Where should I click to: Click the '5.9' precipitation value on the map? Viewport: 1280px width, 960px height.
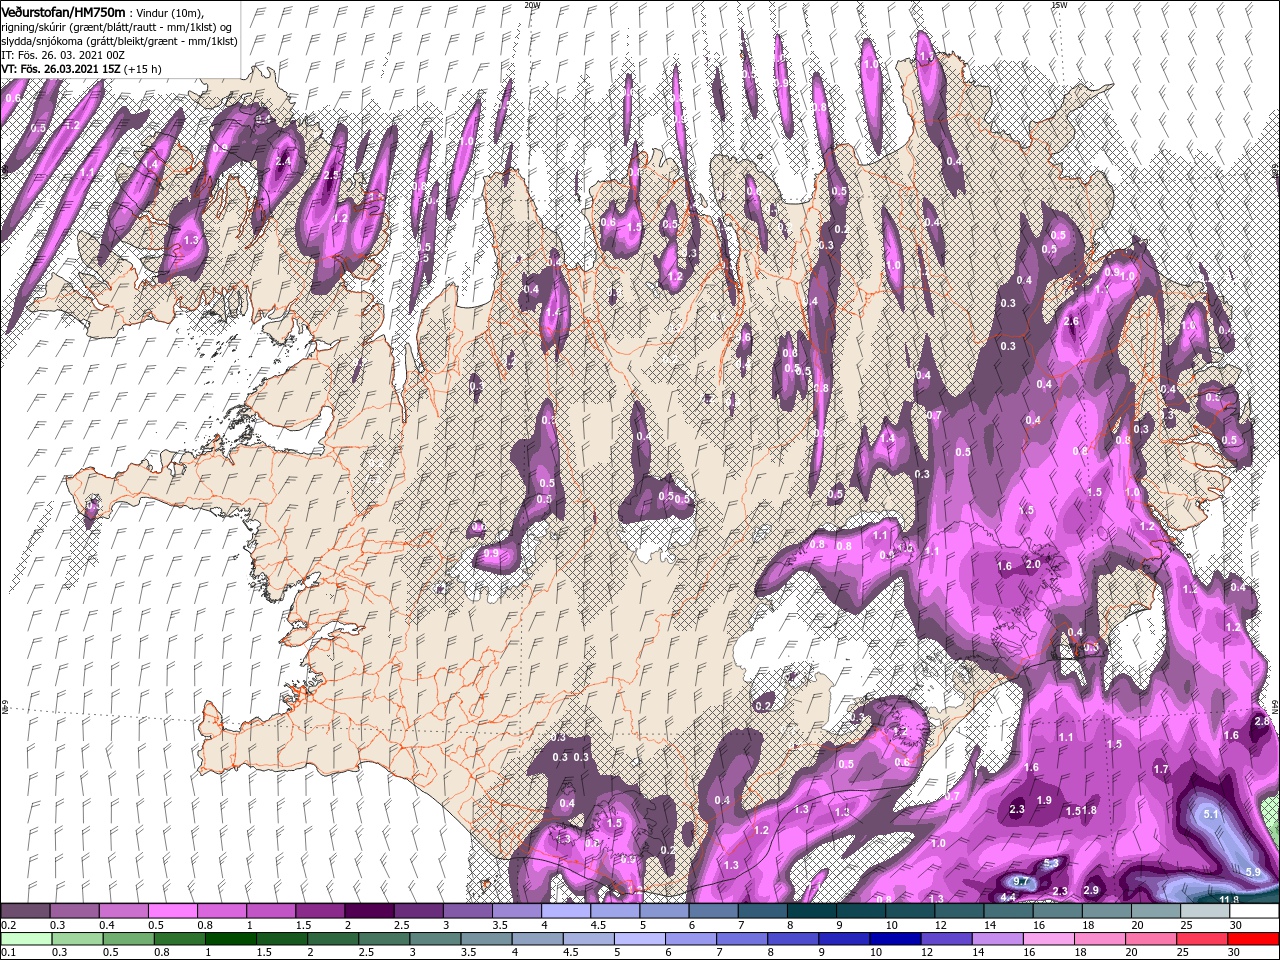(x=1255, y=872)
